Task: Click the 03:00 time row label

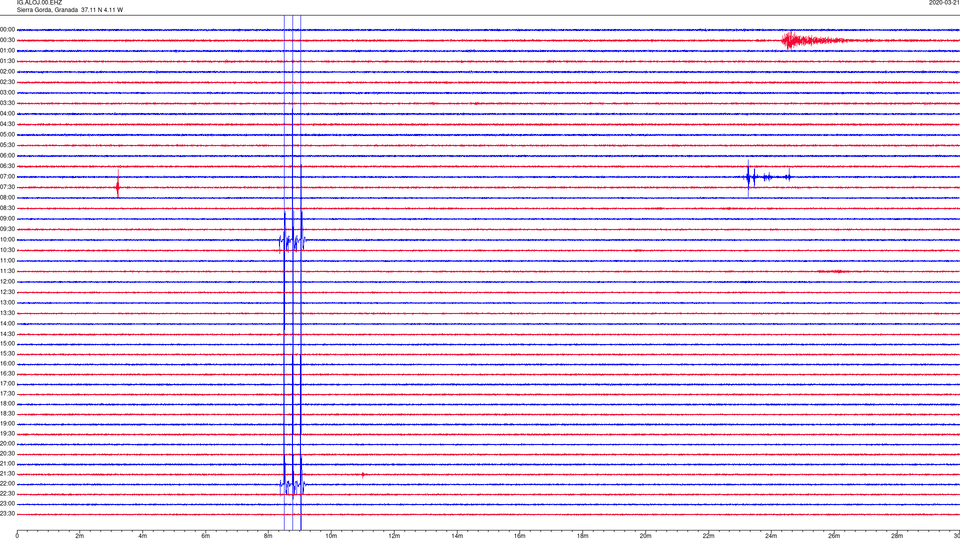Action: [7, 92]
